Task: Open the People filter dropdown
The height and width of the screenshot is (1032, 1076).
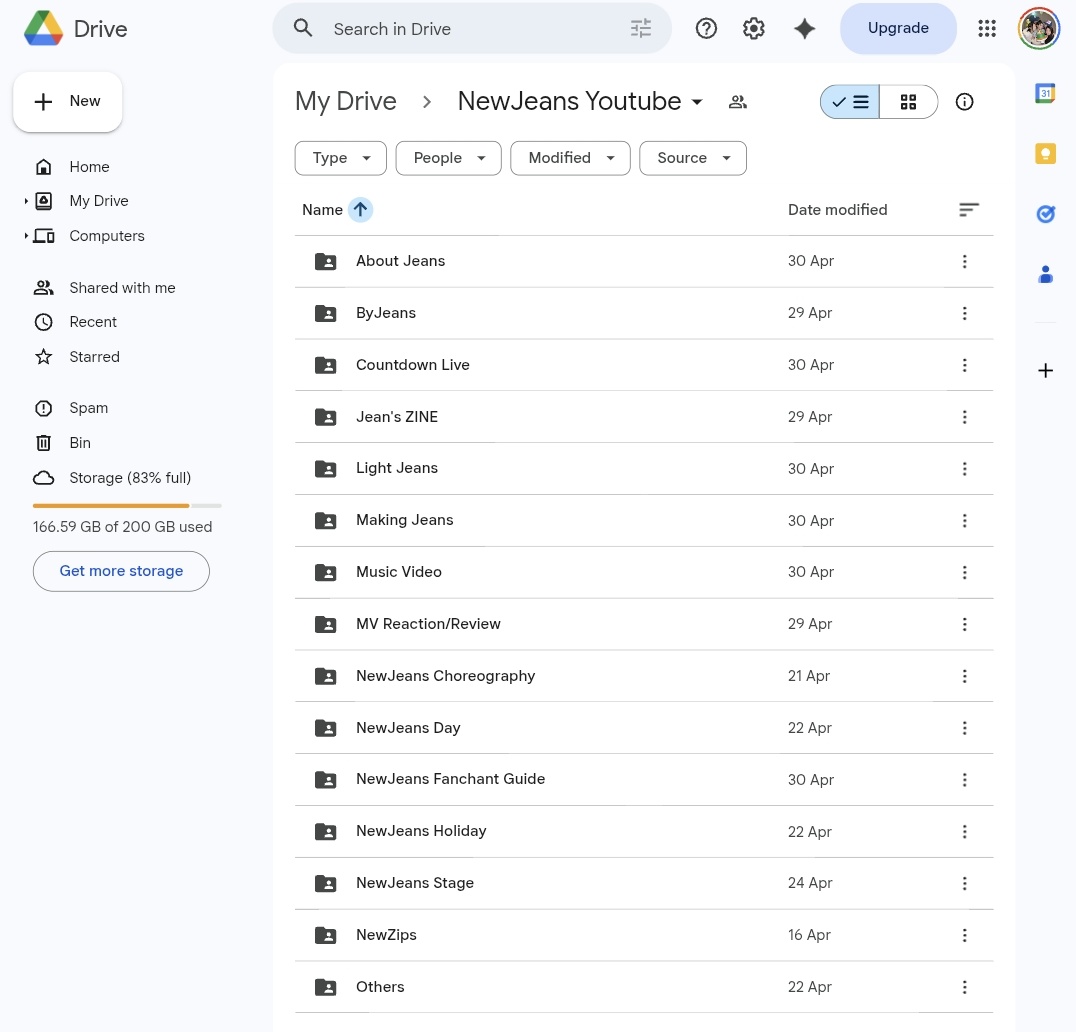Action: coord(449,159)
